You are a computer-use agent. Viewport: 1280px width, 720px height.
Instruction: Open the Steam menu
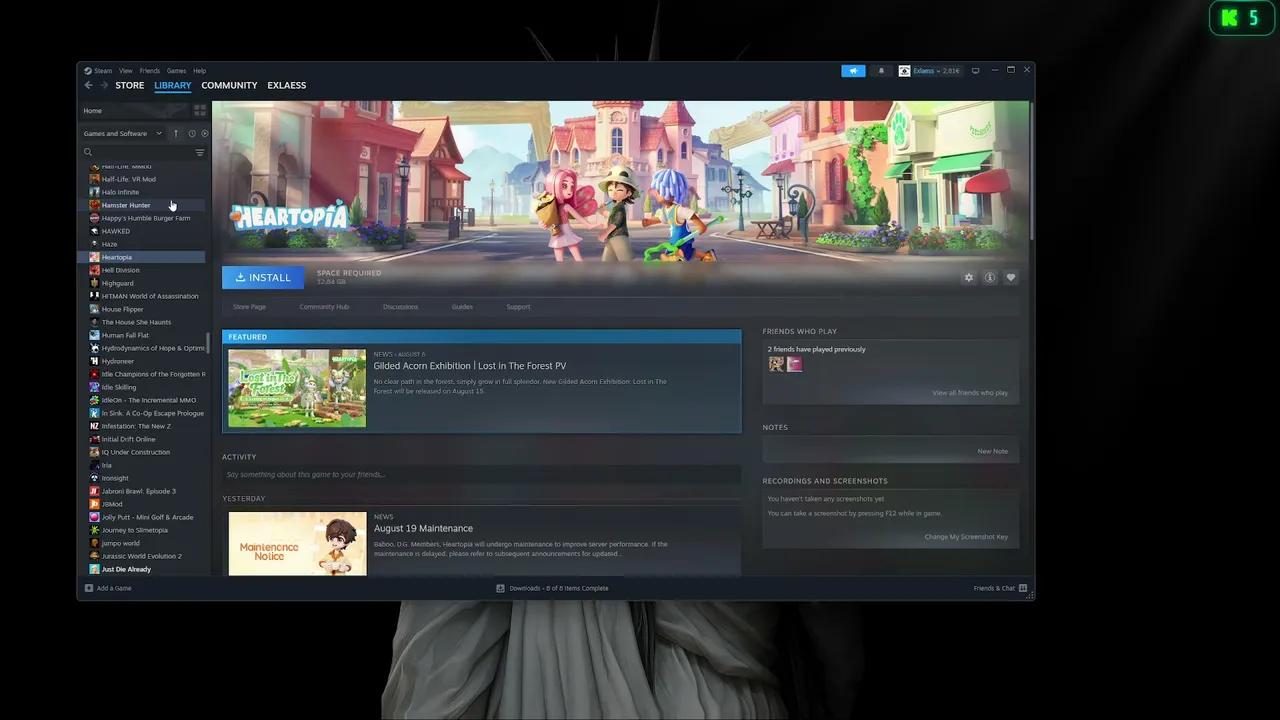(104, 71)
